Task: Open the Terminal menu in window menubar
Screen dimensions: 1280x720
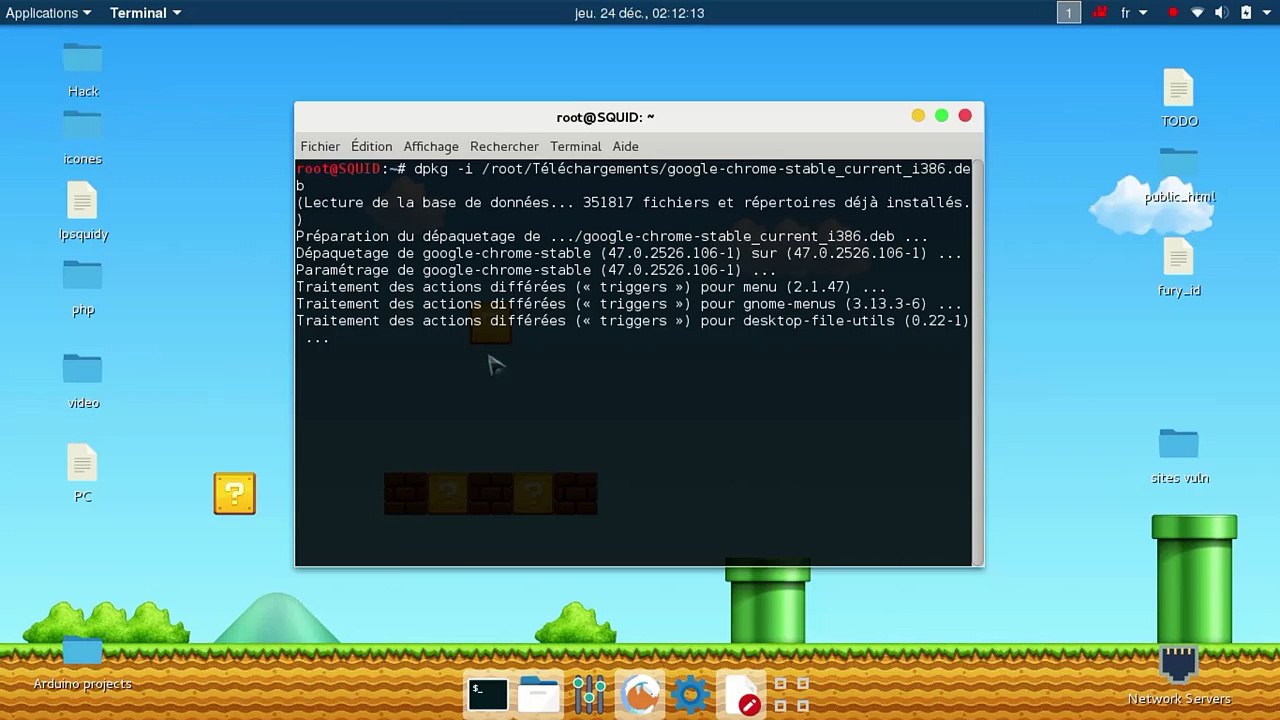Action: click(x=575, y=146)
